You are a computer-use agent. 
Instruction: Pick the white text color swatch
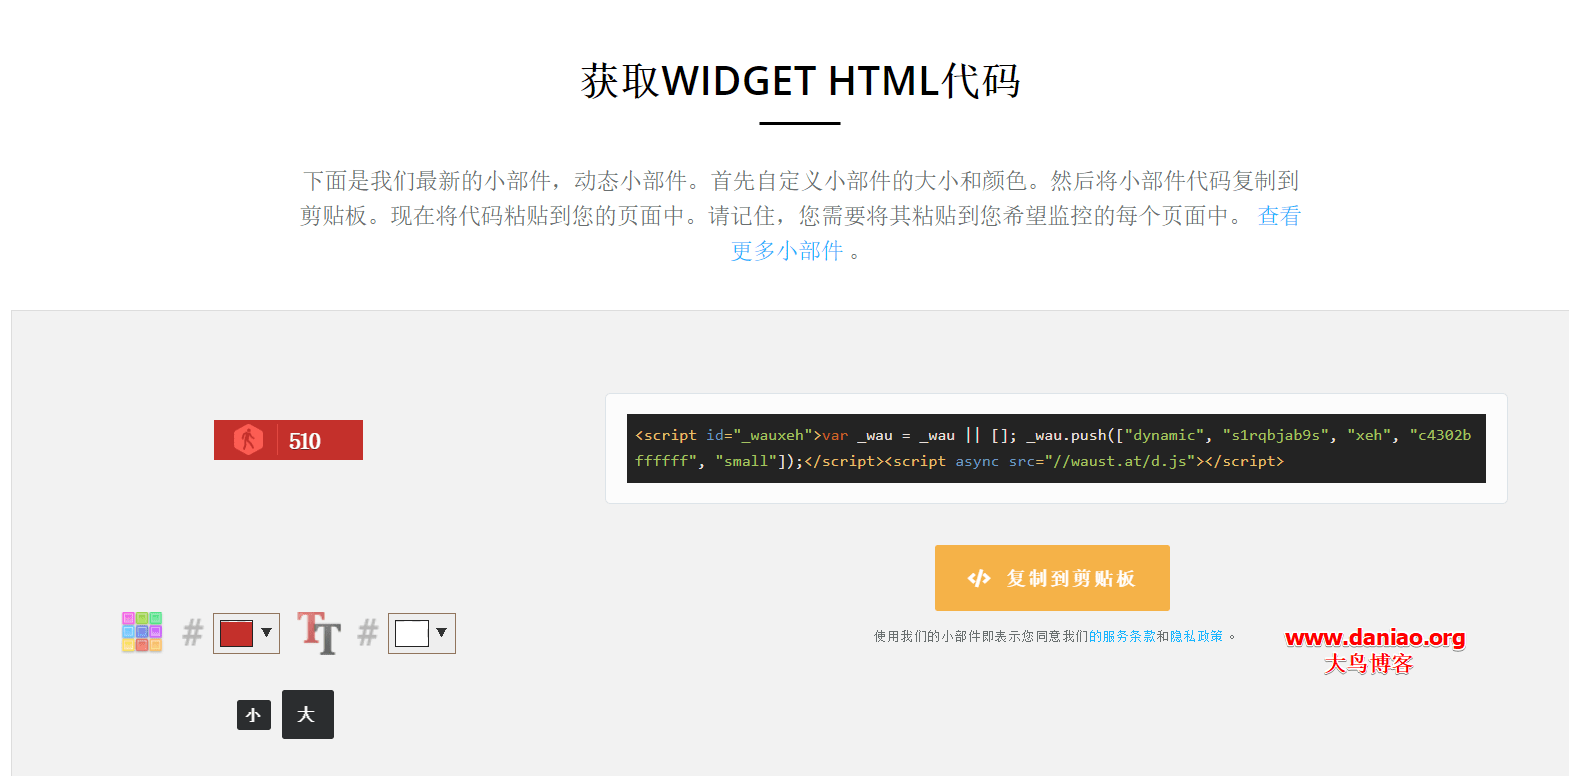[412, 633]
